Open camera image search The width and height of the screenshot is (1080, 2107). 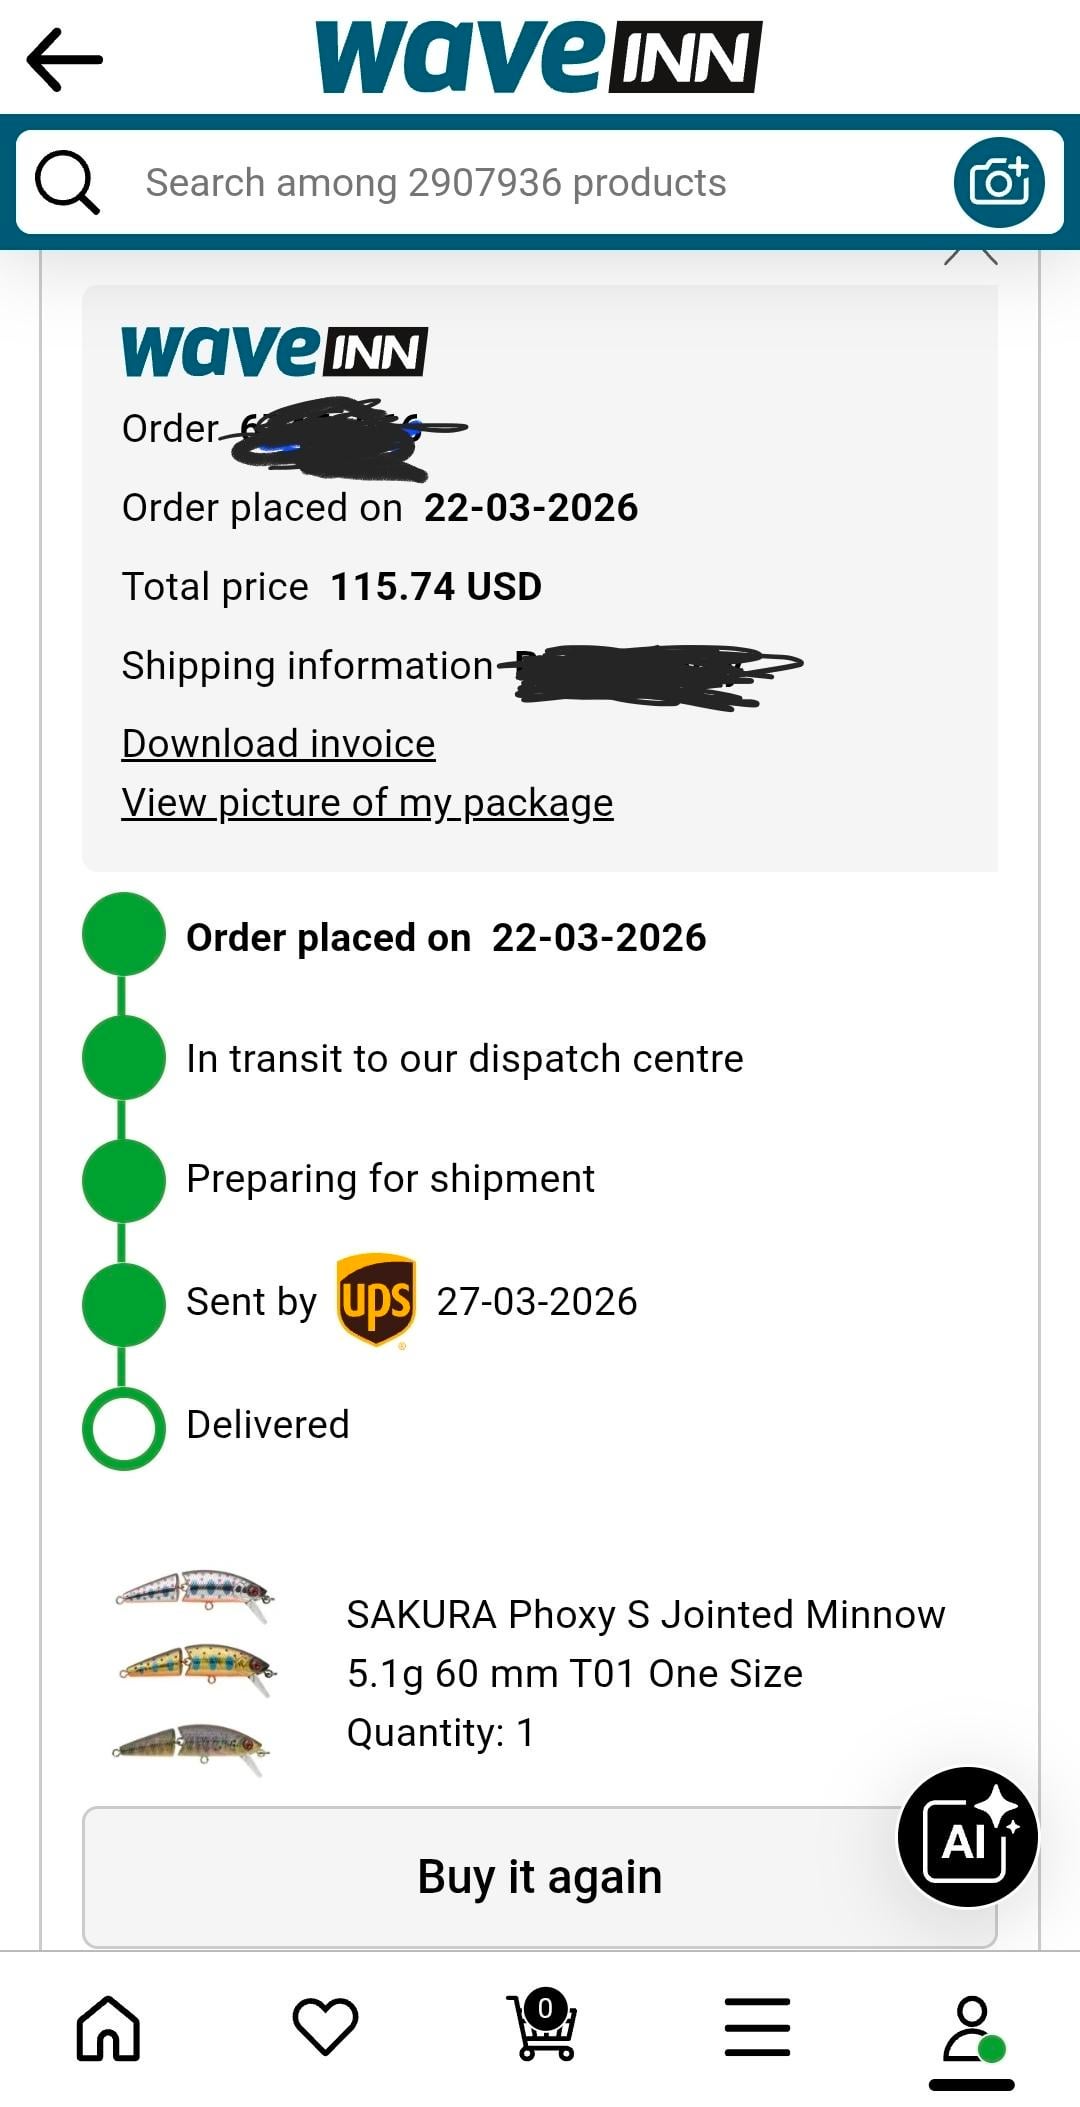tap(998, 183)
